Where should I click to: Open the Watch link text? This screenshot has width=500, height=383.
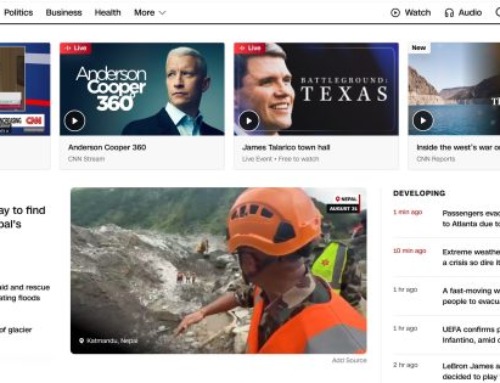tap(418, 13)
